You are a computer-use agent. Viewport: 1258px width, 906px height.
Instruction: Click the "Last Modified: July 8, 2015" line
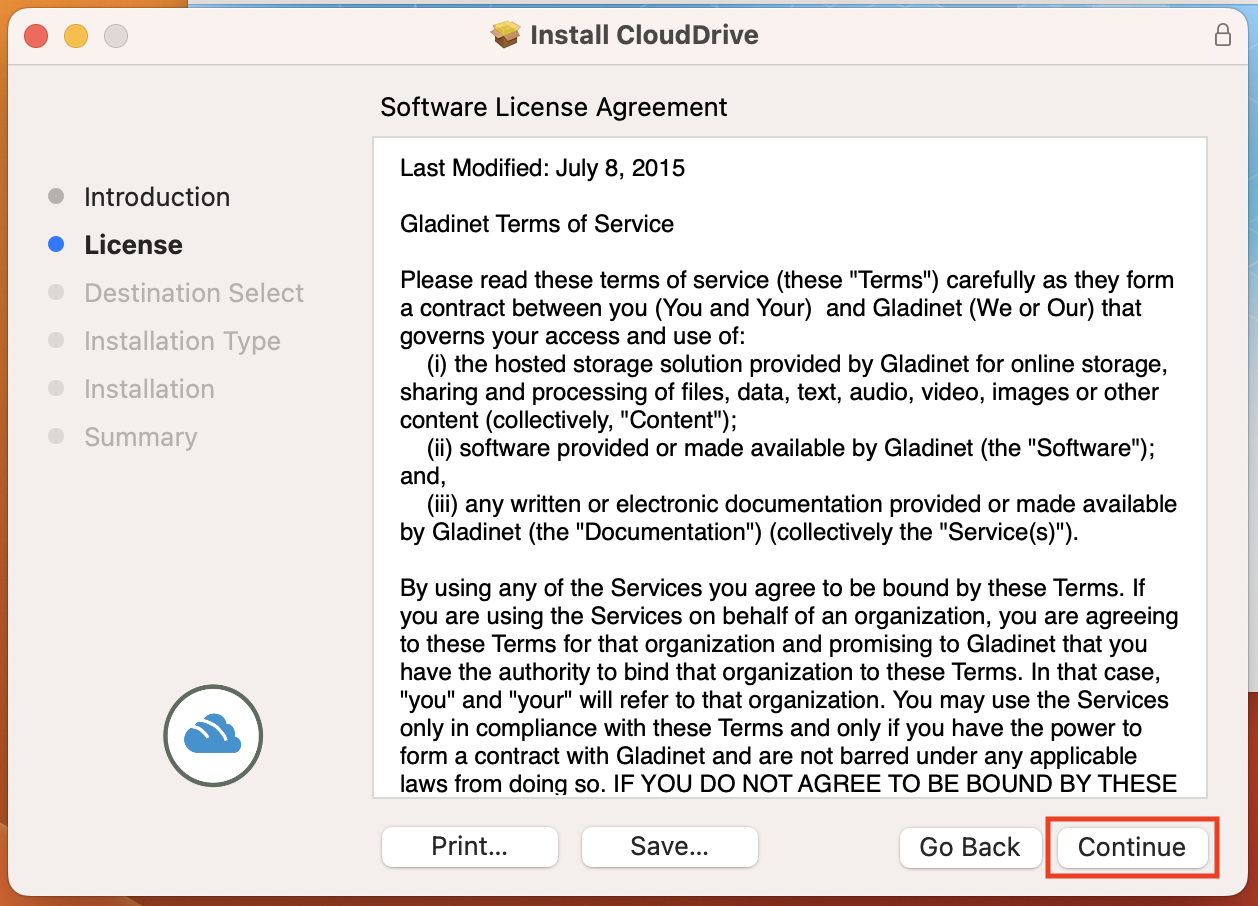pos(542,168)
